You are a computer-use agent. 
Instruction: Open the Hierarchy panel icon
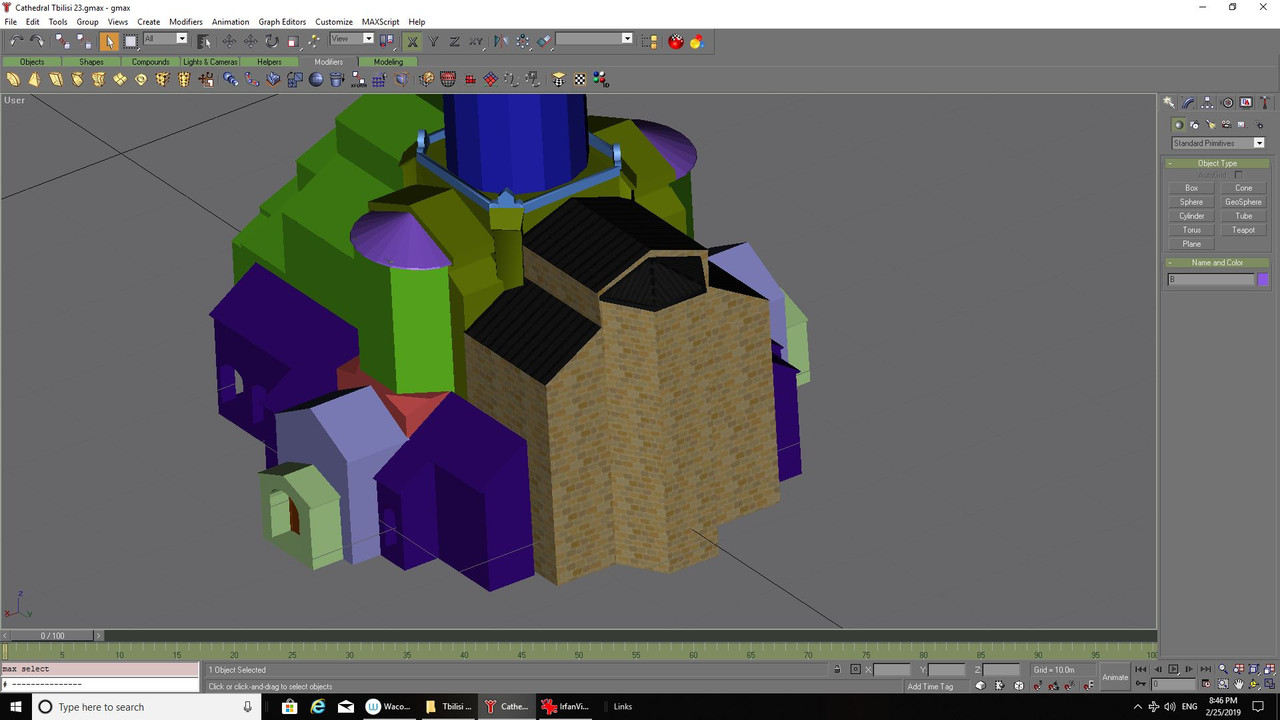[x=1207, y=103]
